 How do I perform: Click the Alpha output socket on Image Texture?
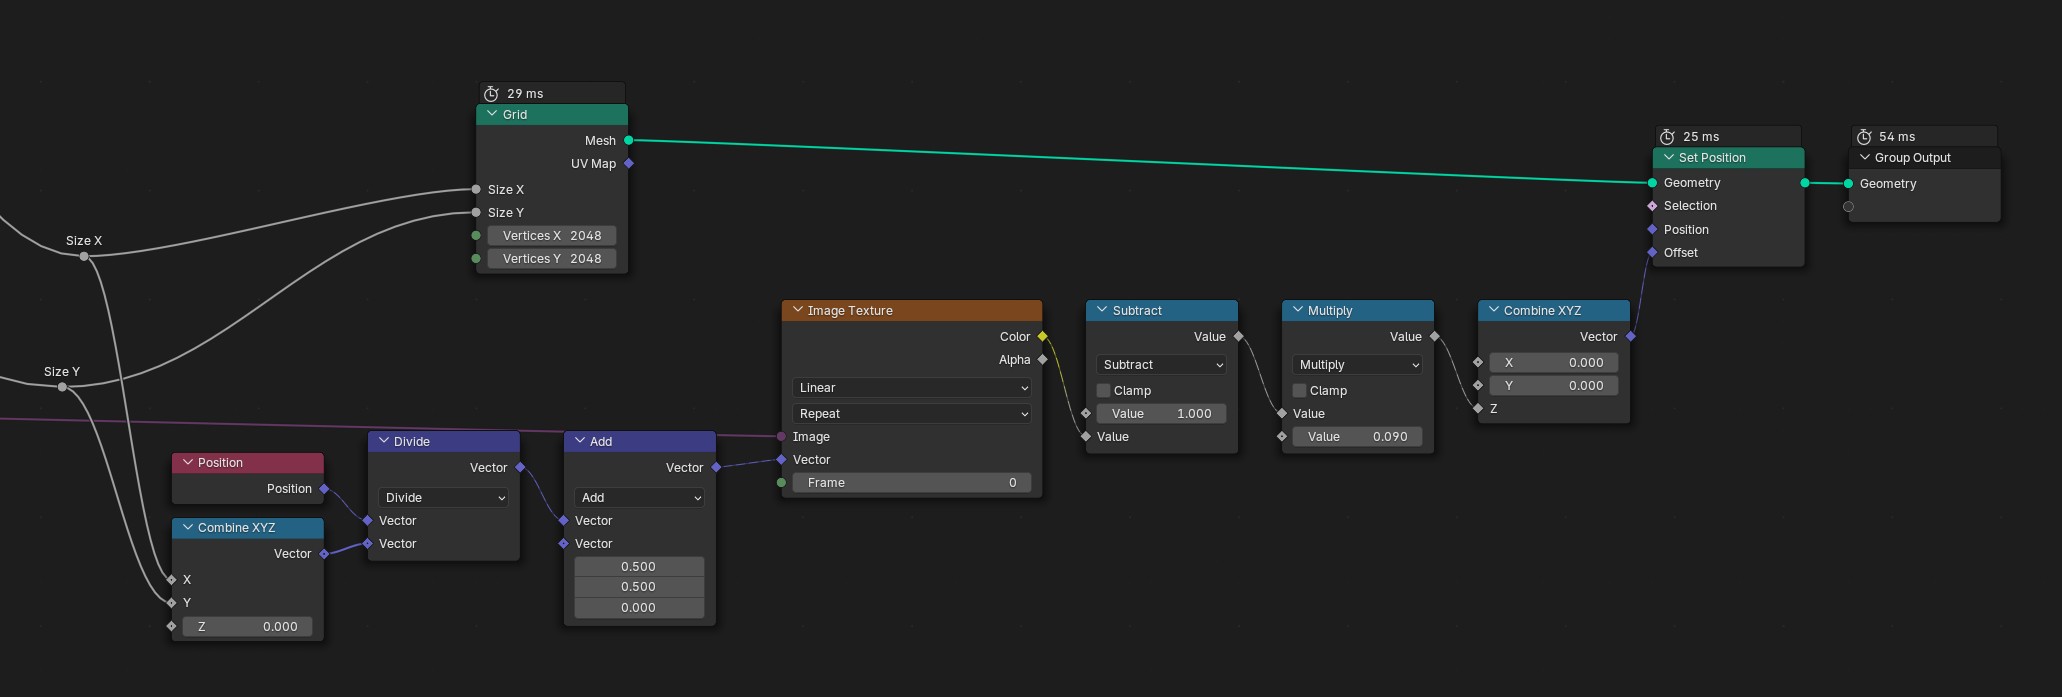pyautogui.click(x=1042, y=360)
